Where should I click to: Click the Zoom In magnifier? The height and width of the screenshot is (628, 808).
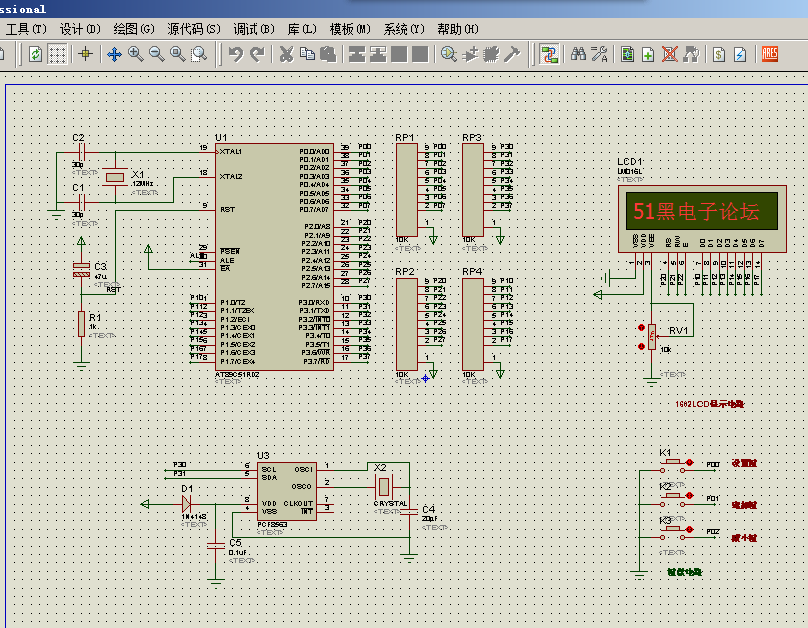(x=136, y=54)
